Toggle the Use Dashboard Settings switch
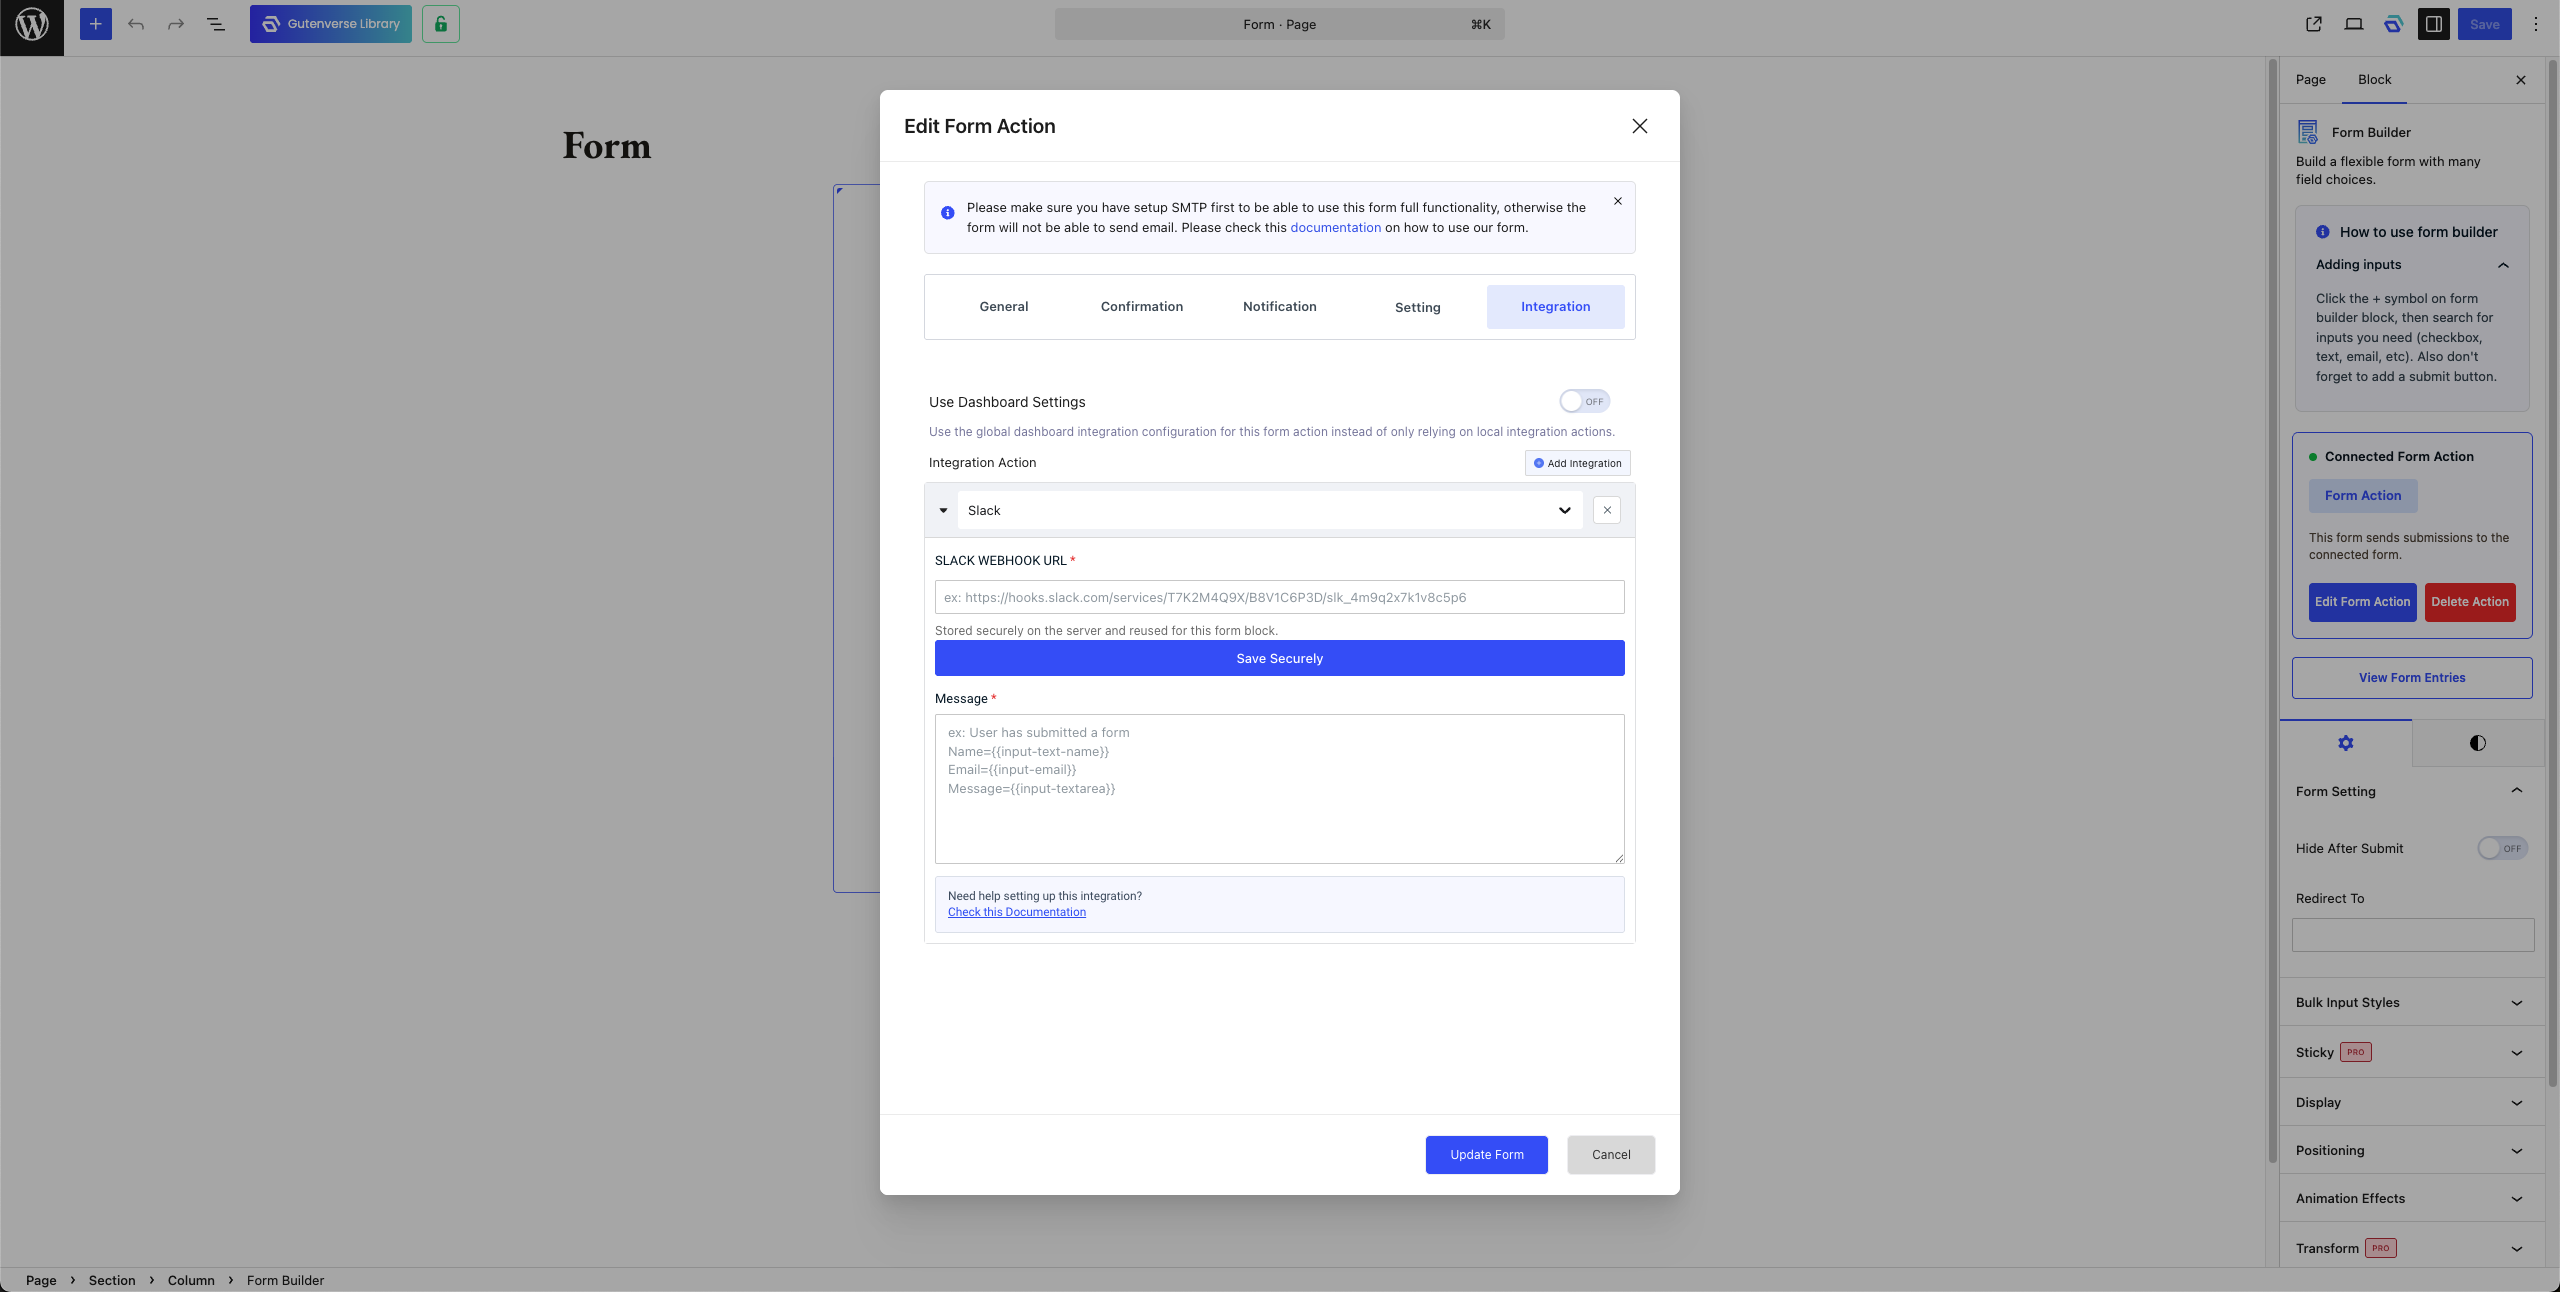 click(x=1584, y=401)
